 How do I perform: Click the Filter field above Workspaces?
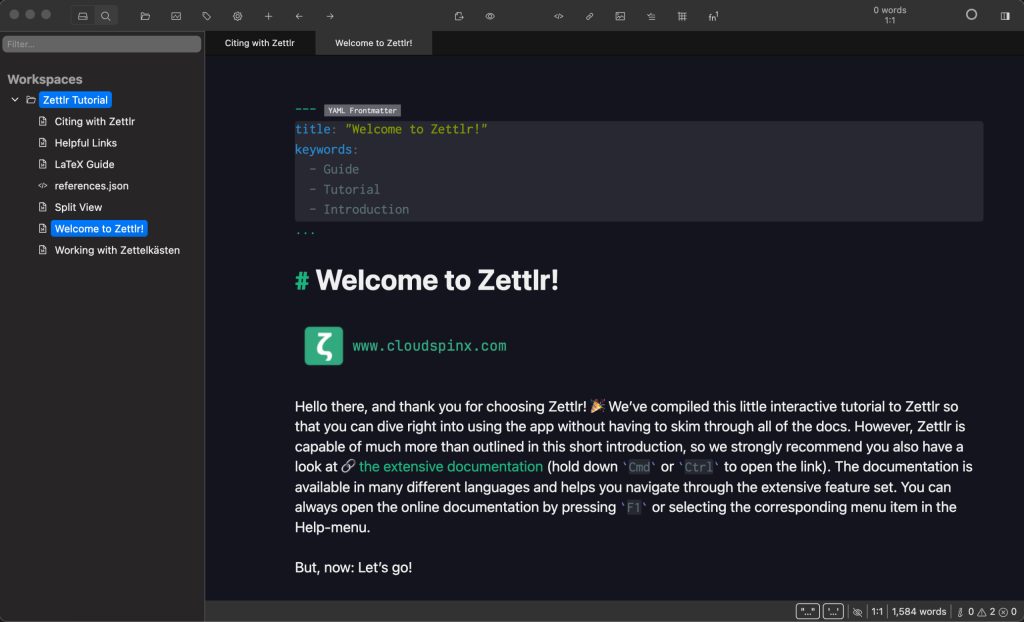click(x=100, y=43)
